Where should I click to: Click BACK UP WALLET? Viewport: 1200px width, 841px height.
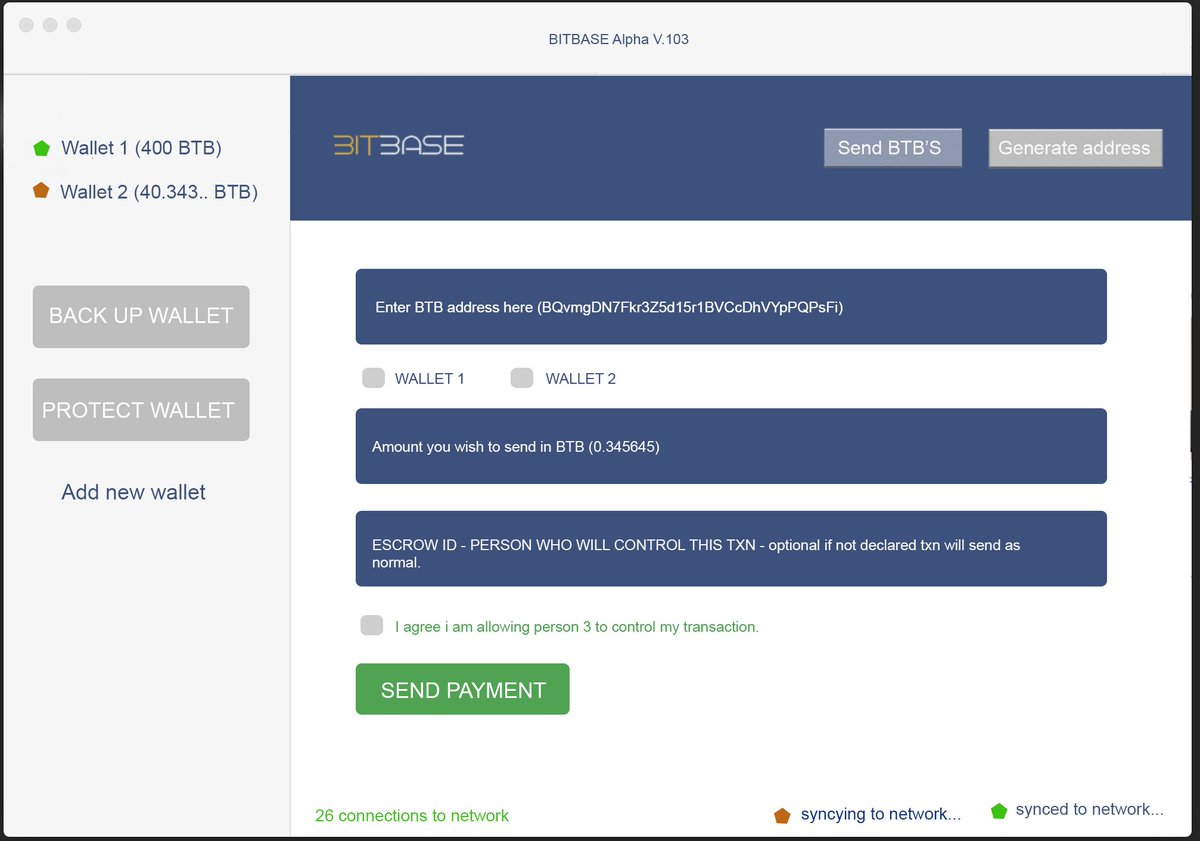[x=140, y=316]
